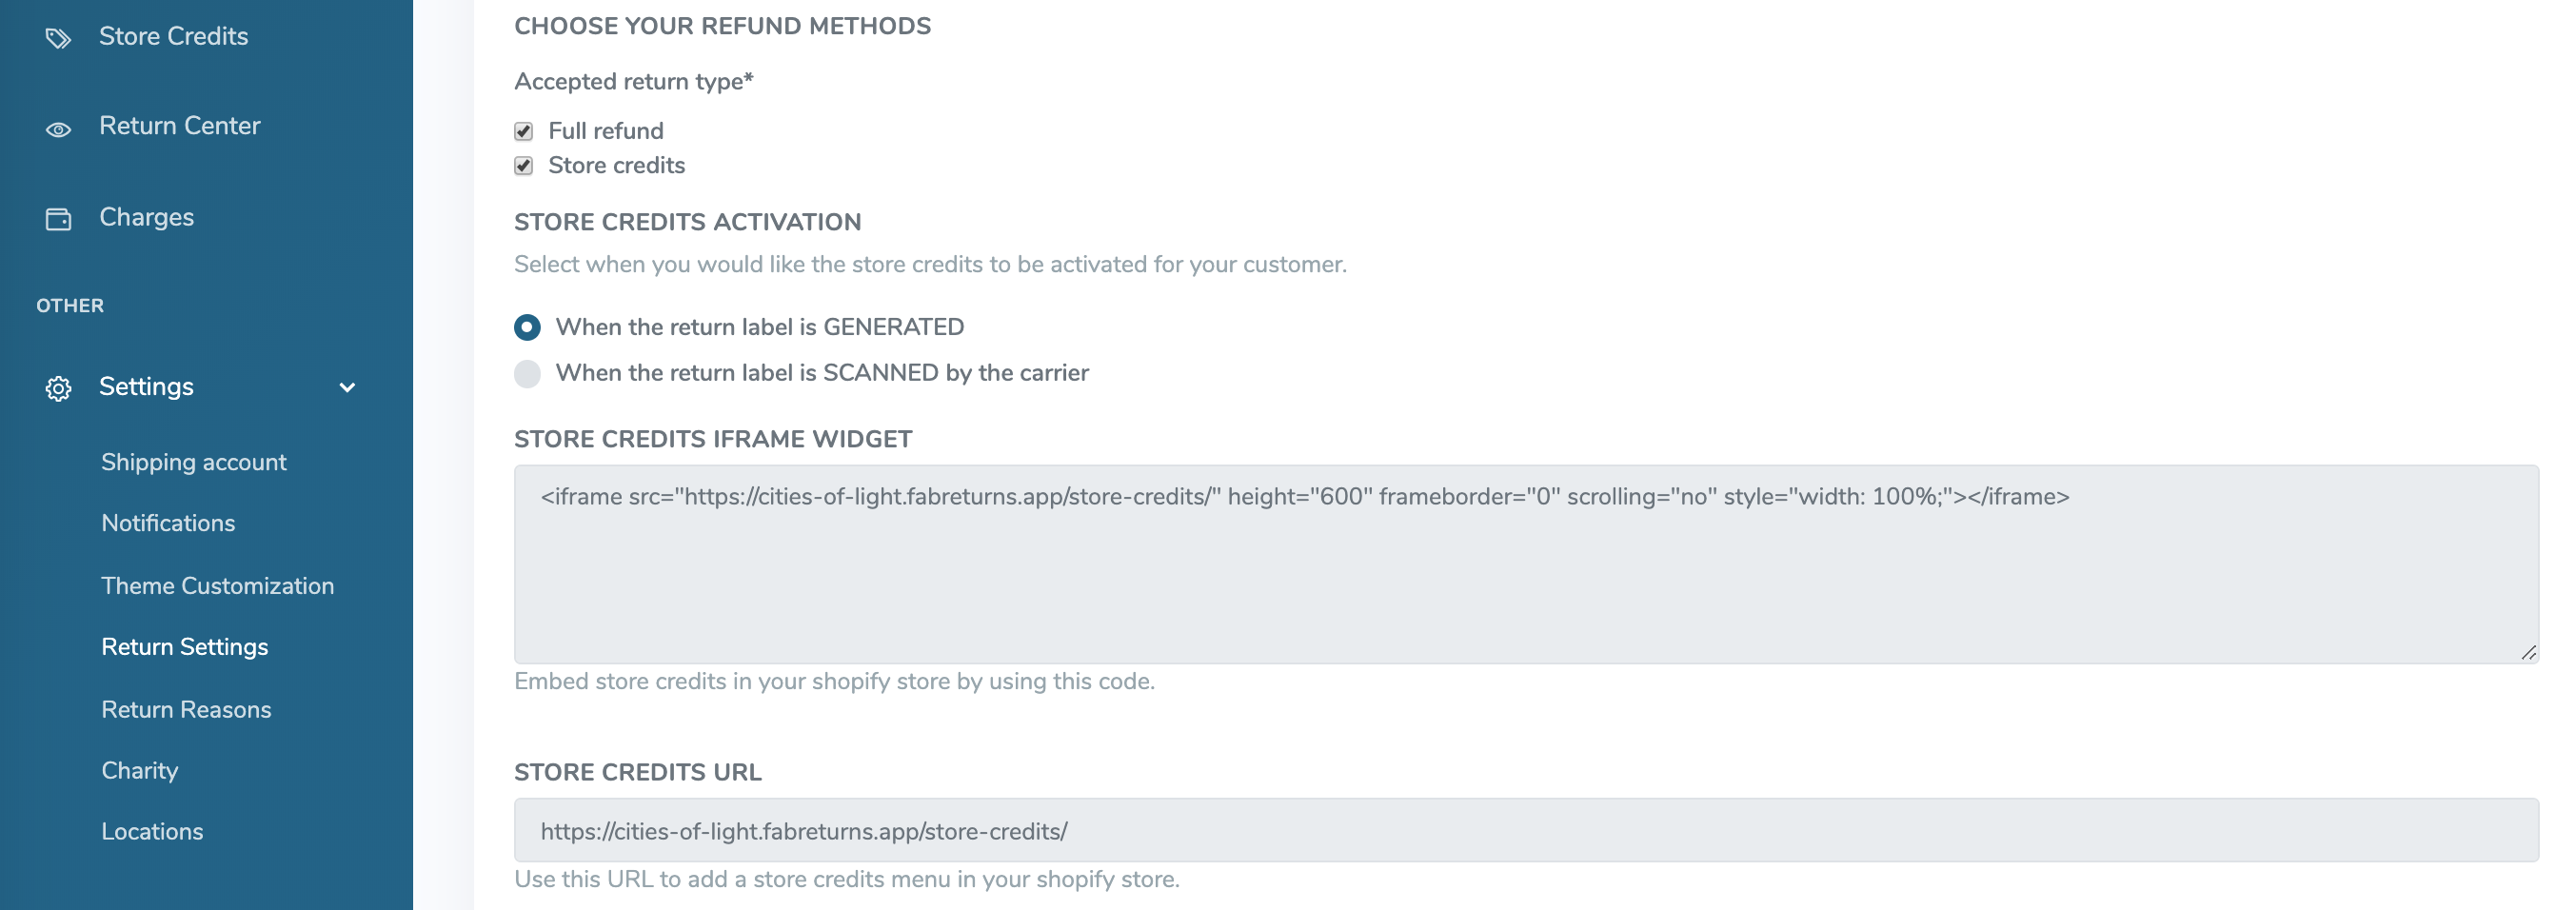
Task: Click the Return Center eye icon
Action: 58,129
